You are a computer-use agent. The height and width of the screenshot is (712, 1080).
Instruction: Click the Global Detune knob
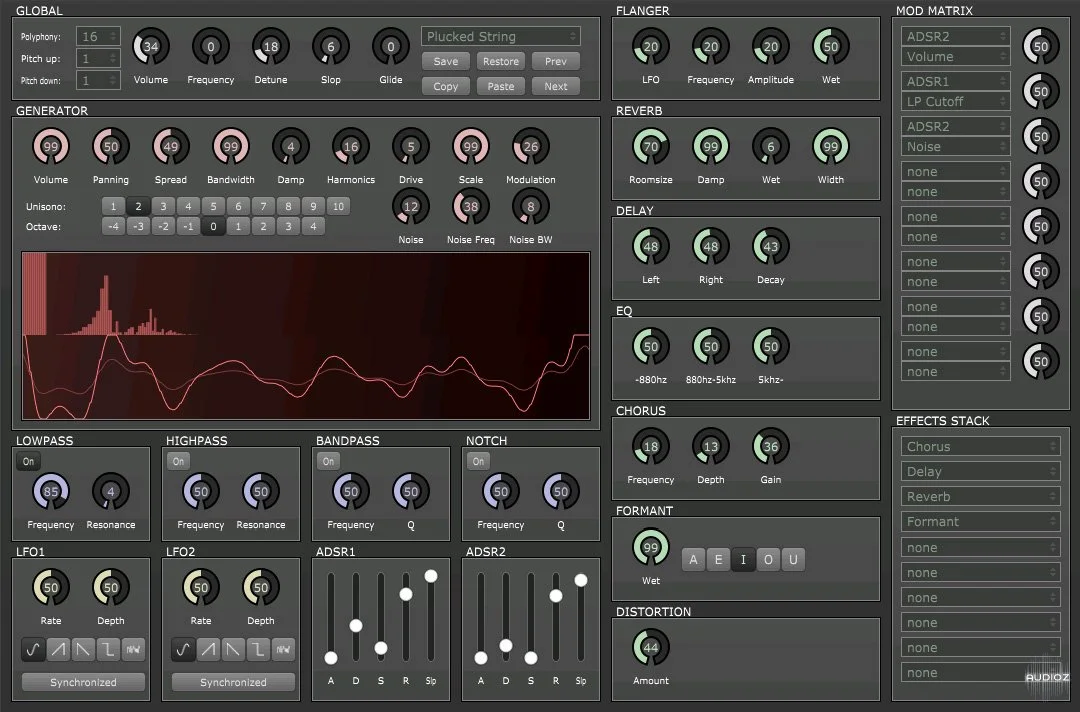pyautogui.click(x=271, y=47)
